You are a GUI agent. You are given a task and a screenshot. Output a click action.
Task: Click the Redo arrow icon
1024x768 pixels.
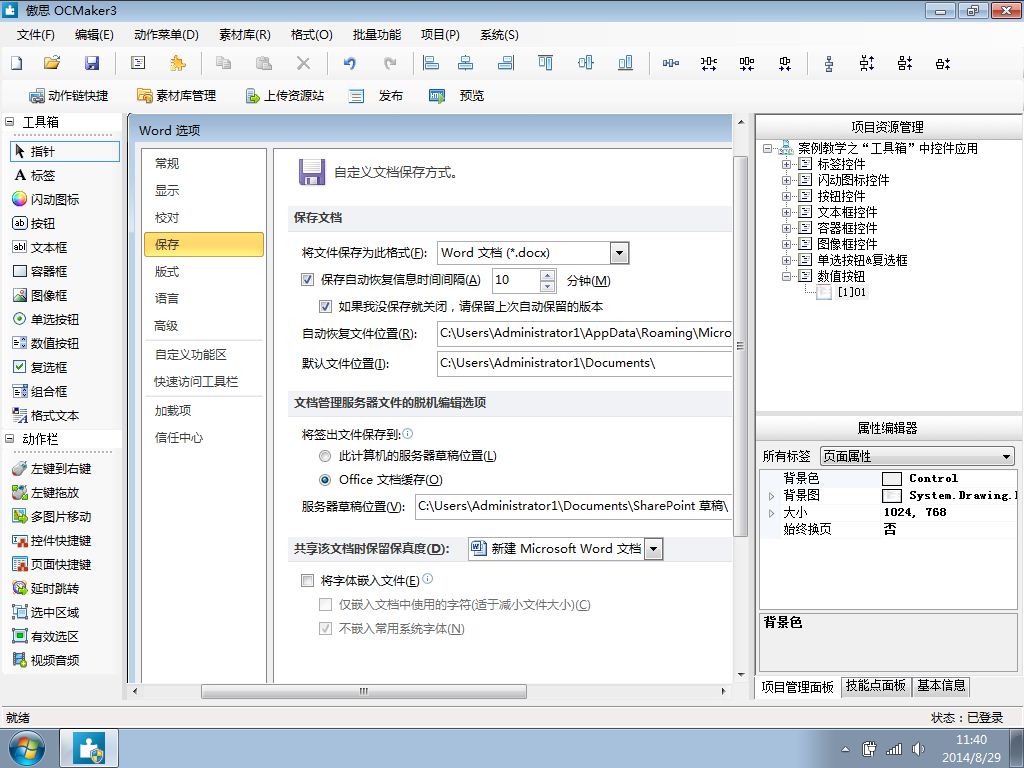[390, 63]
